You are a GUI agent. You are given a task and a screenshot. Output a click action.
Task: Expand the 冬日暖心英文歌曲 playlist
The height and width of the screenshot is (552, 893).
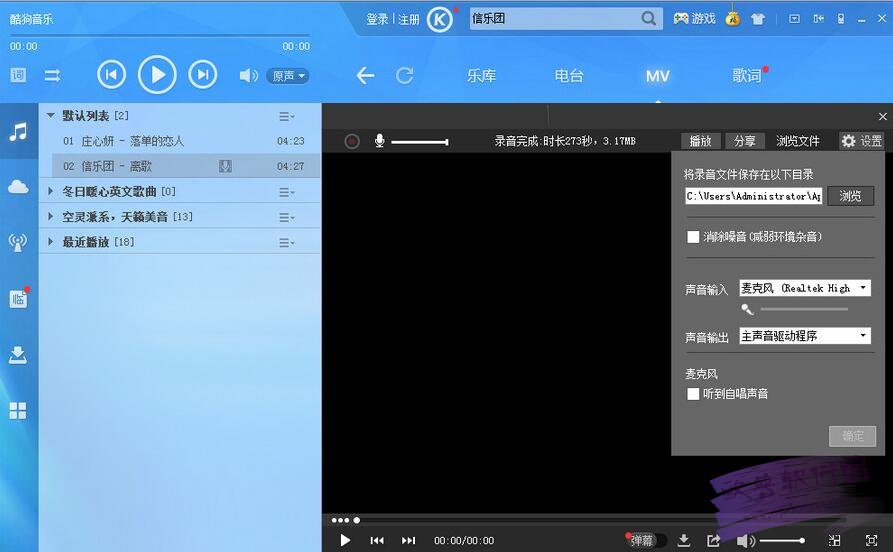tap(51, 191)
